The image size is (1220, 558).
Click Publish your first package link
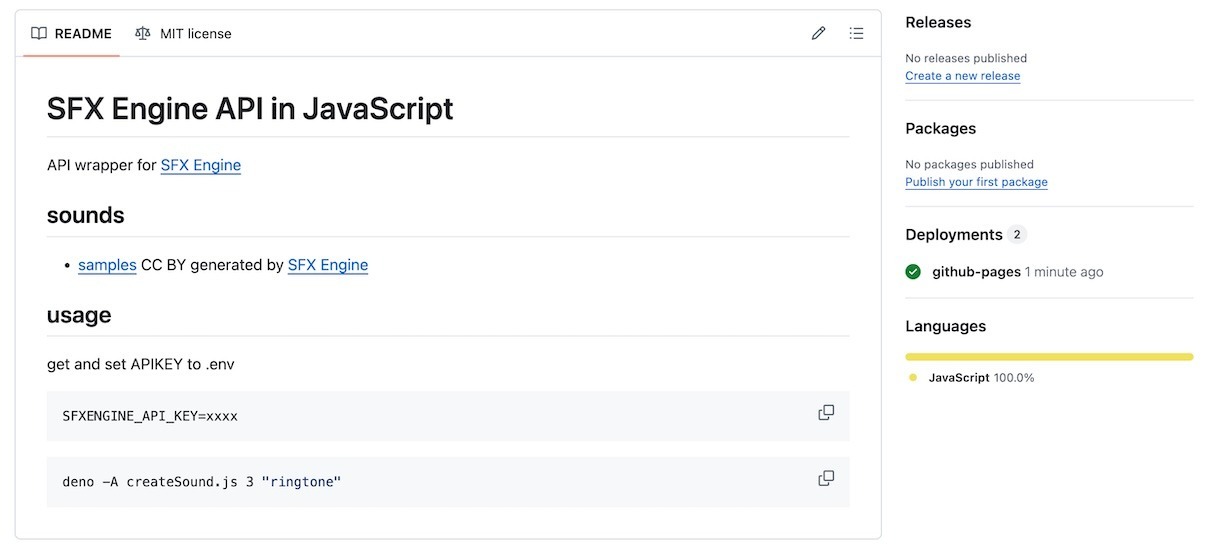(x=976, y=182)
